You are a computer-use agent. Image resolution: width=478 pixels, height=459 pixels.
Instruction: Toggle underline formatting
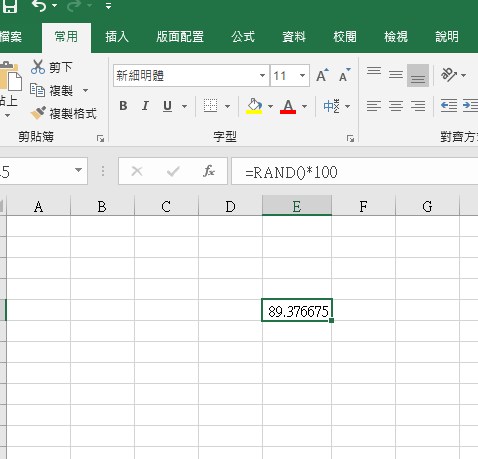(x=168, y=106)
